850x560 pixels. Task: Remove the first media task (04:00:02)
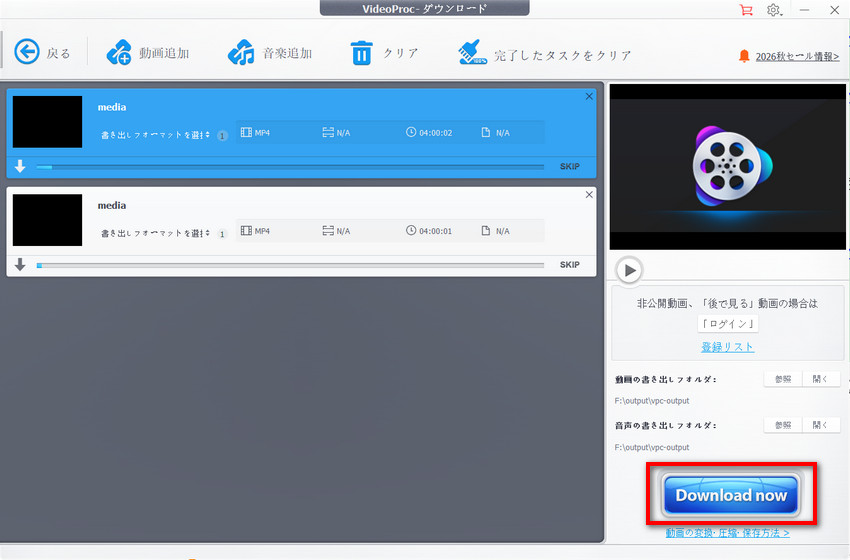[x=589, y=96]
